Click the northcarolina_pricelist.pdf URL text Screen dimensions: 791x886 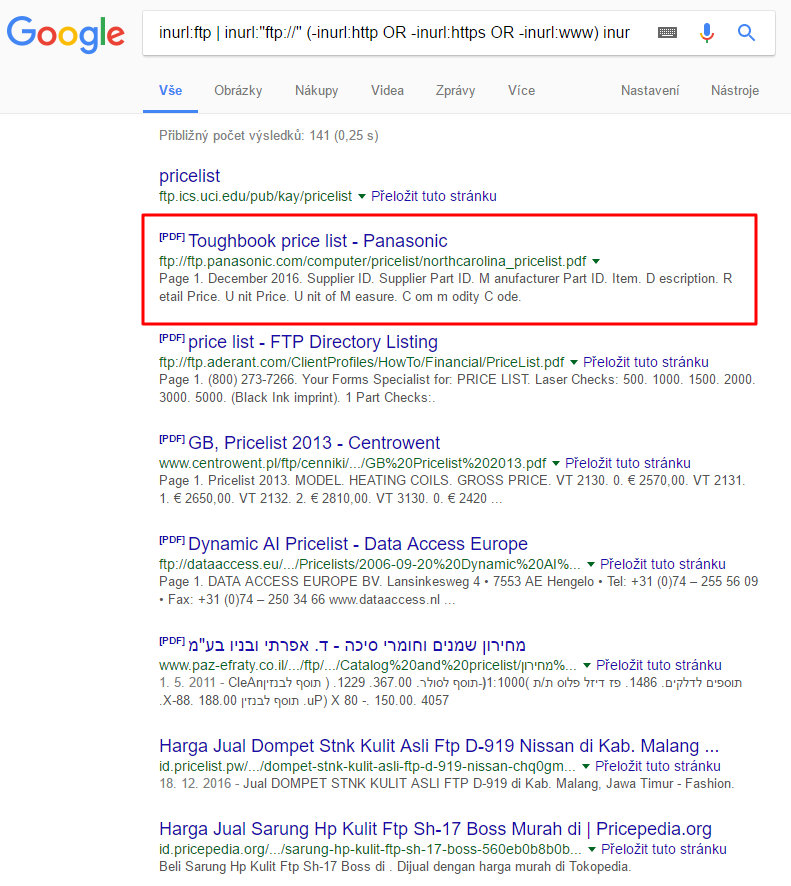click(373, 261)
